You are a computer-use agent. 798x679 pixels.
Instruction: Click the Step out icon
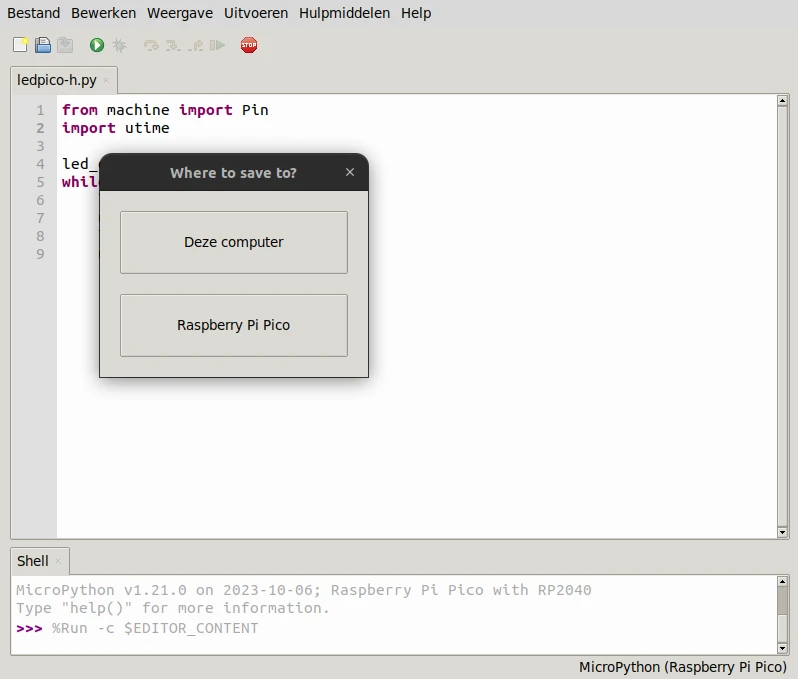(195, 45)
